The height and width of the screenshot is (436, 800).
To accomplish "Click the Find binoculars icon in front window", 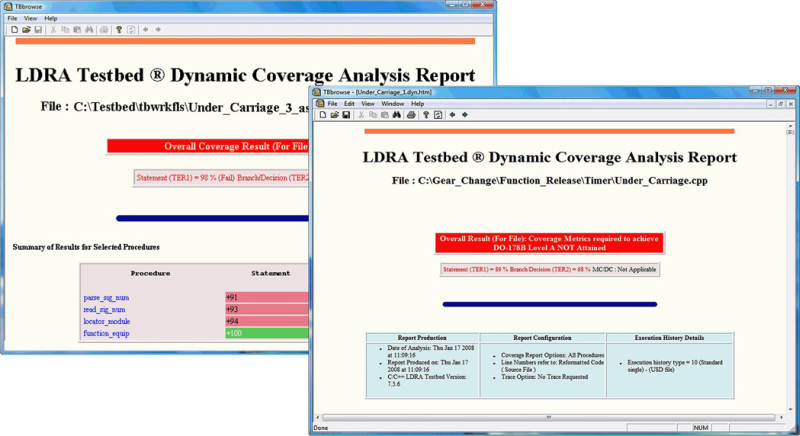I will [396, 115].
